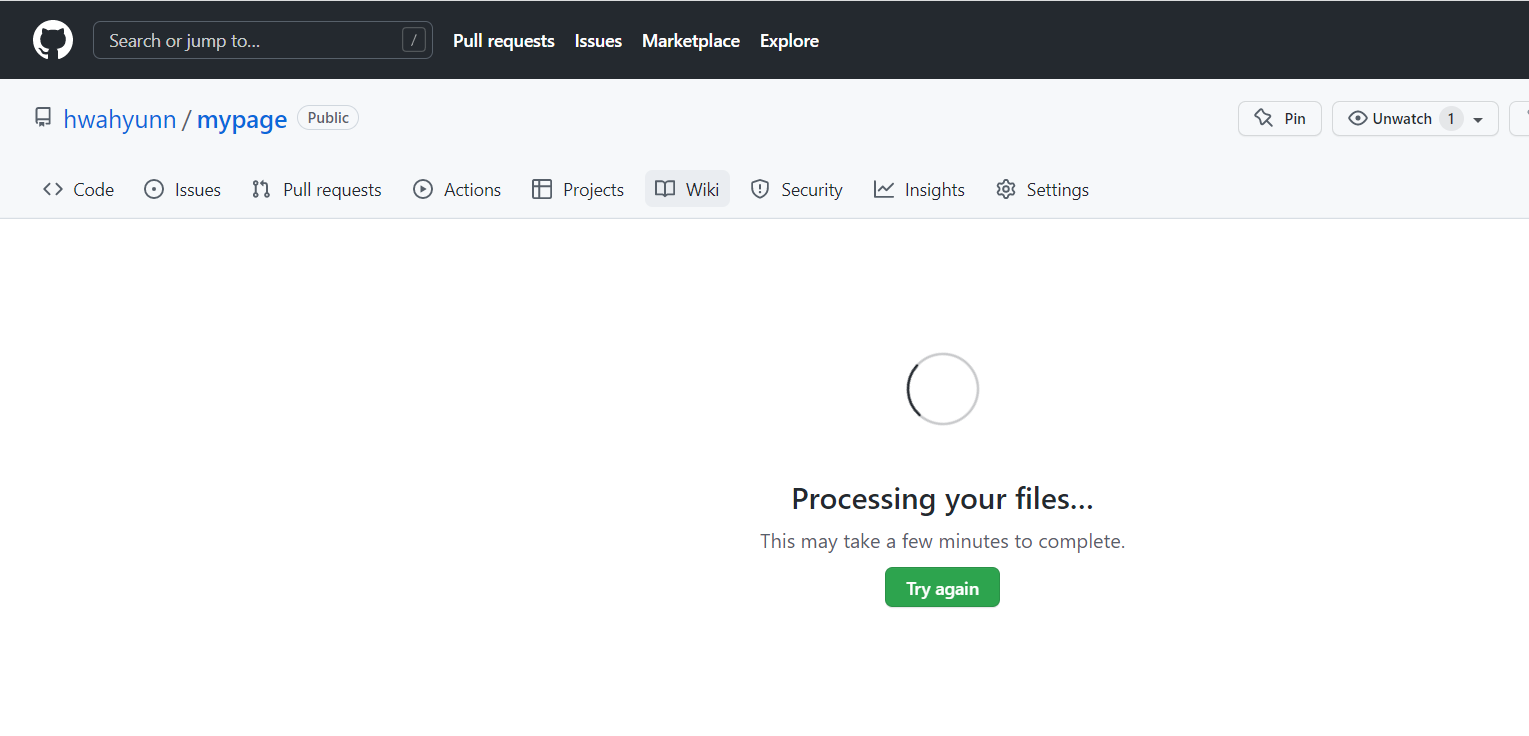Open Issues in the top dark header
Image resolution: width=1529 pixels, height=736 pixels.
click(x=598, y=41)
